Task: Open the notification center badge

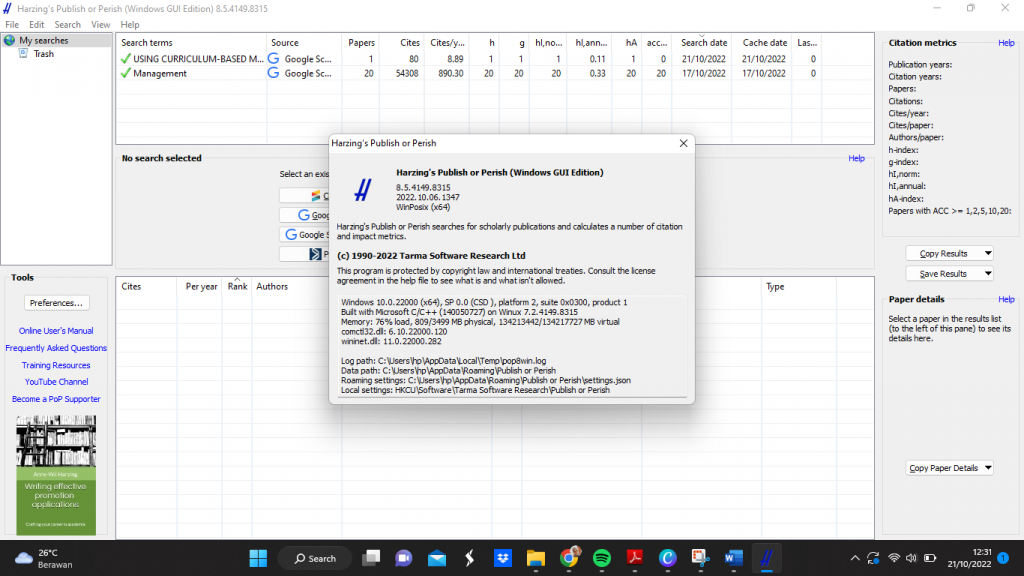Action: 1003,558
